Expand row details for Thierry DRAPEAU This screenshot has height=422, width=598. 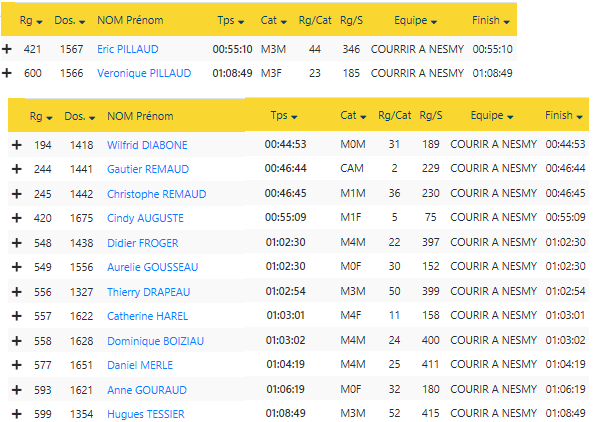pos(17,292)
